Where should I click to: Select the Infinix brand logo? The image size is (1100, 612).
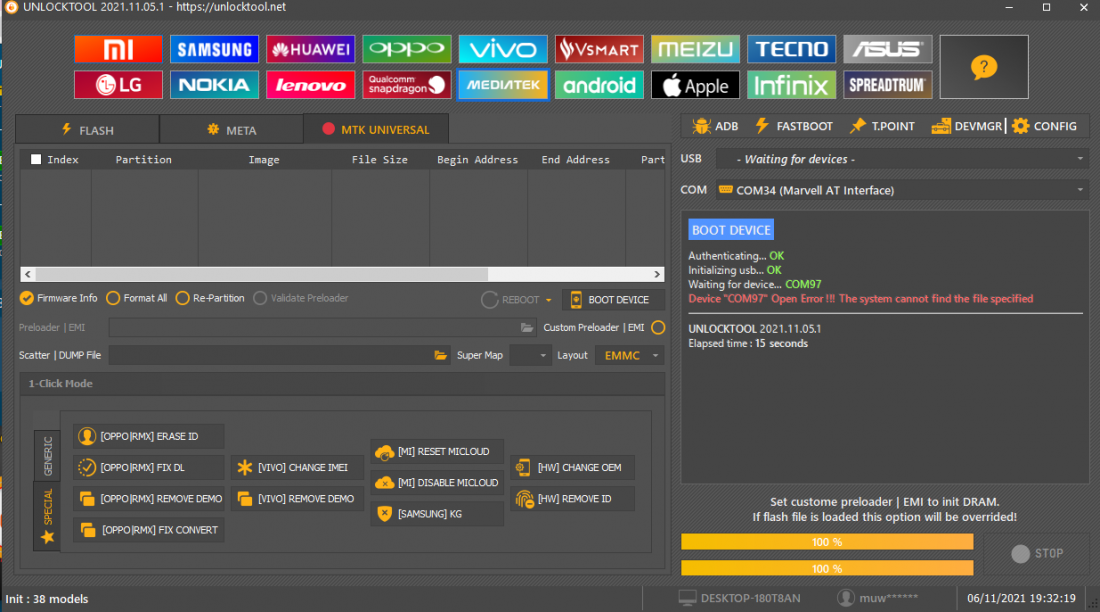click(x=791, y=85)
